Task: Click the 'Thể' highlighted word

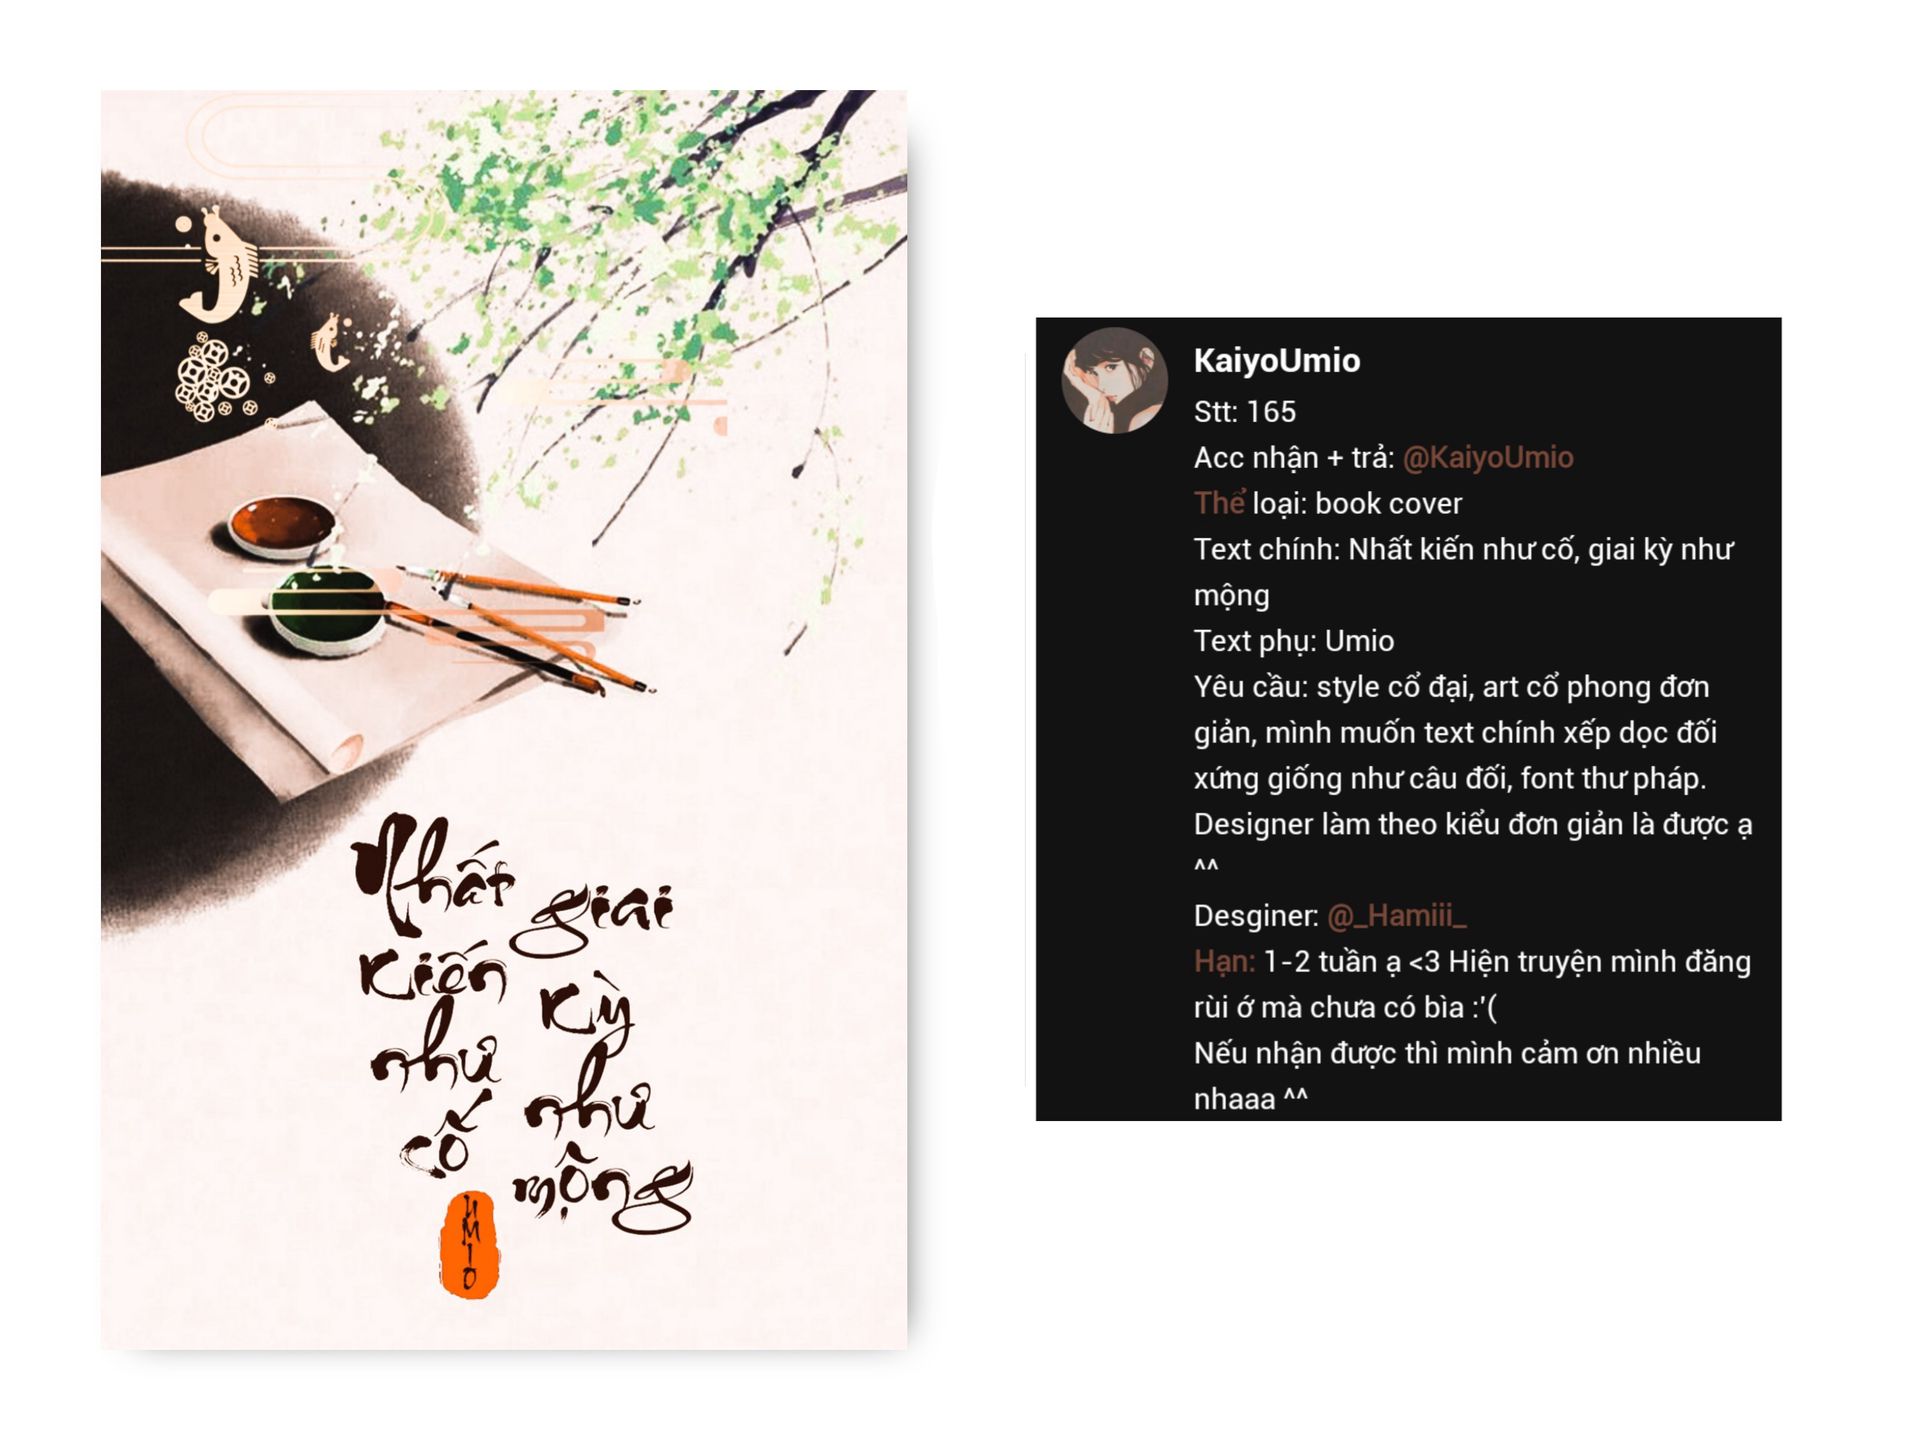Action: [x=1219, y=502]
